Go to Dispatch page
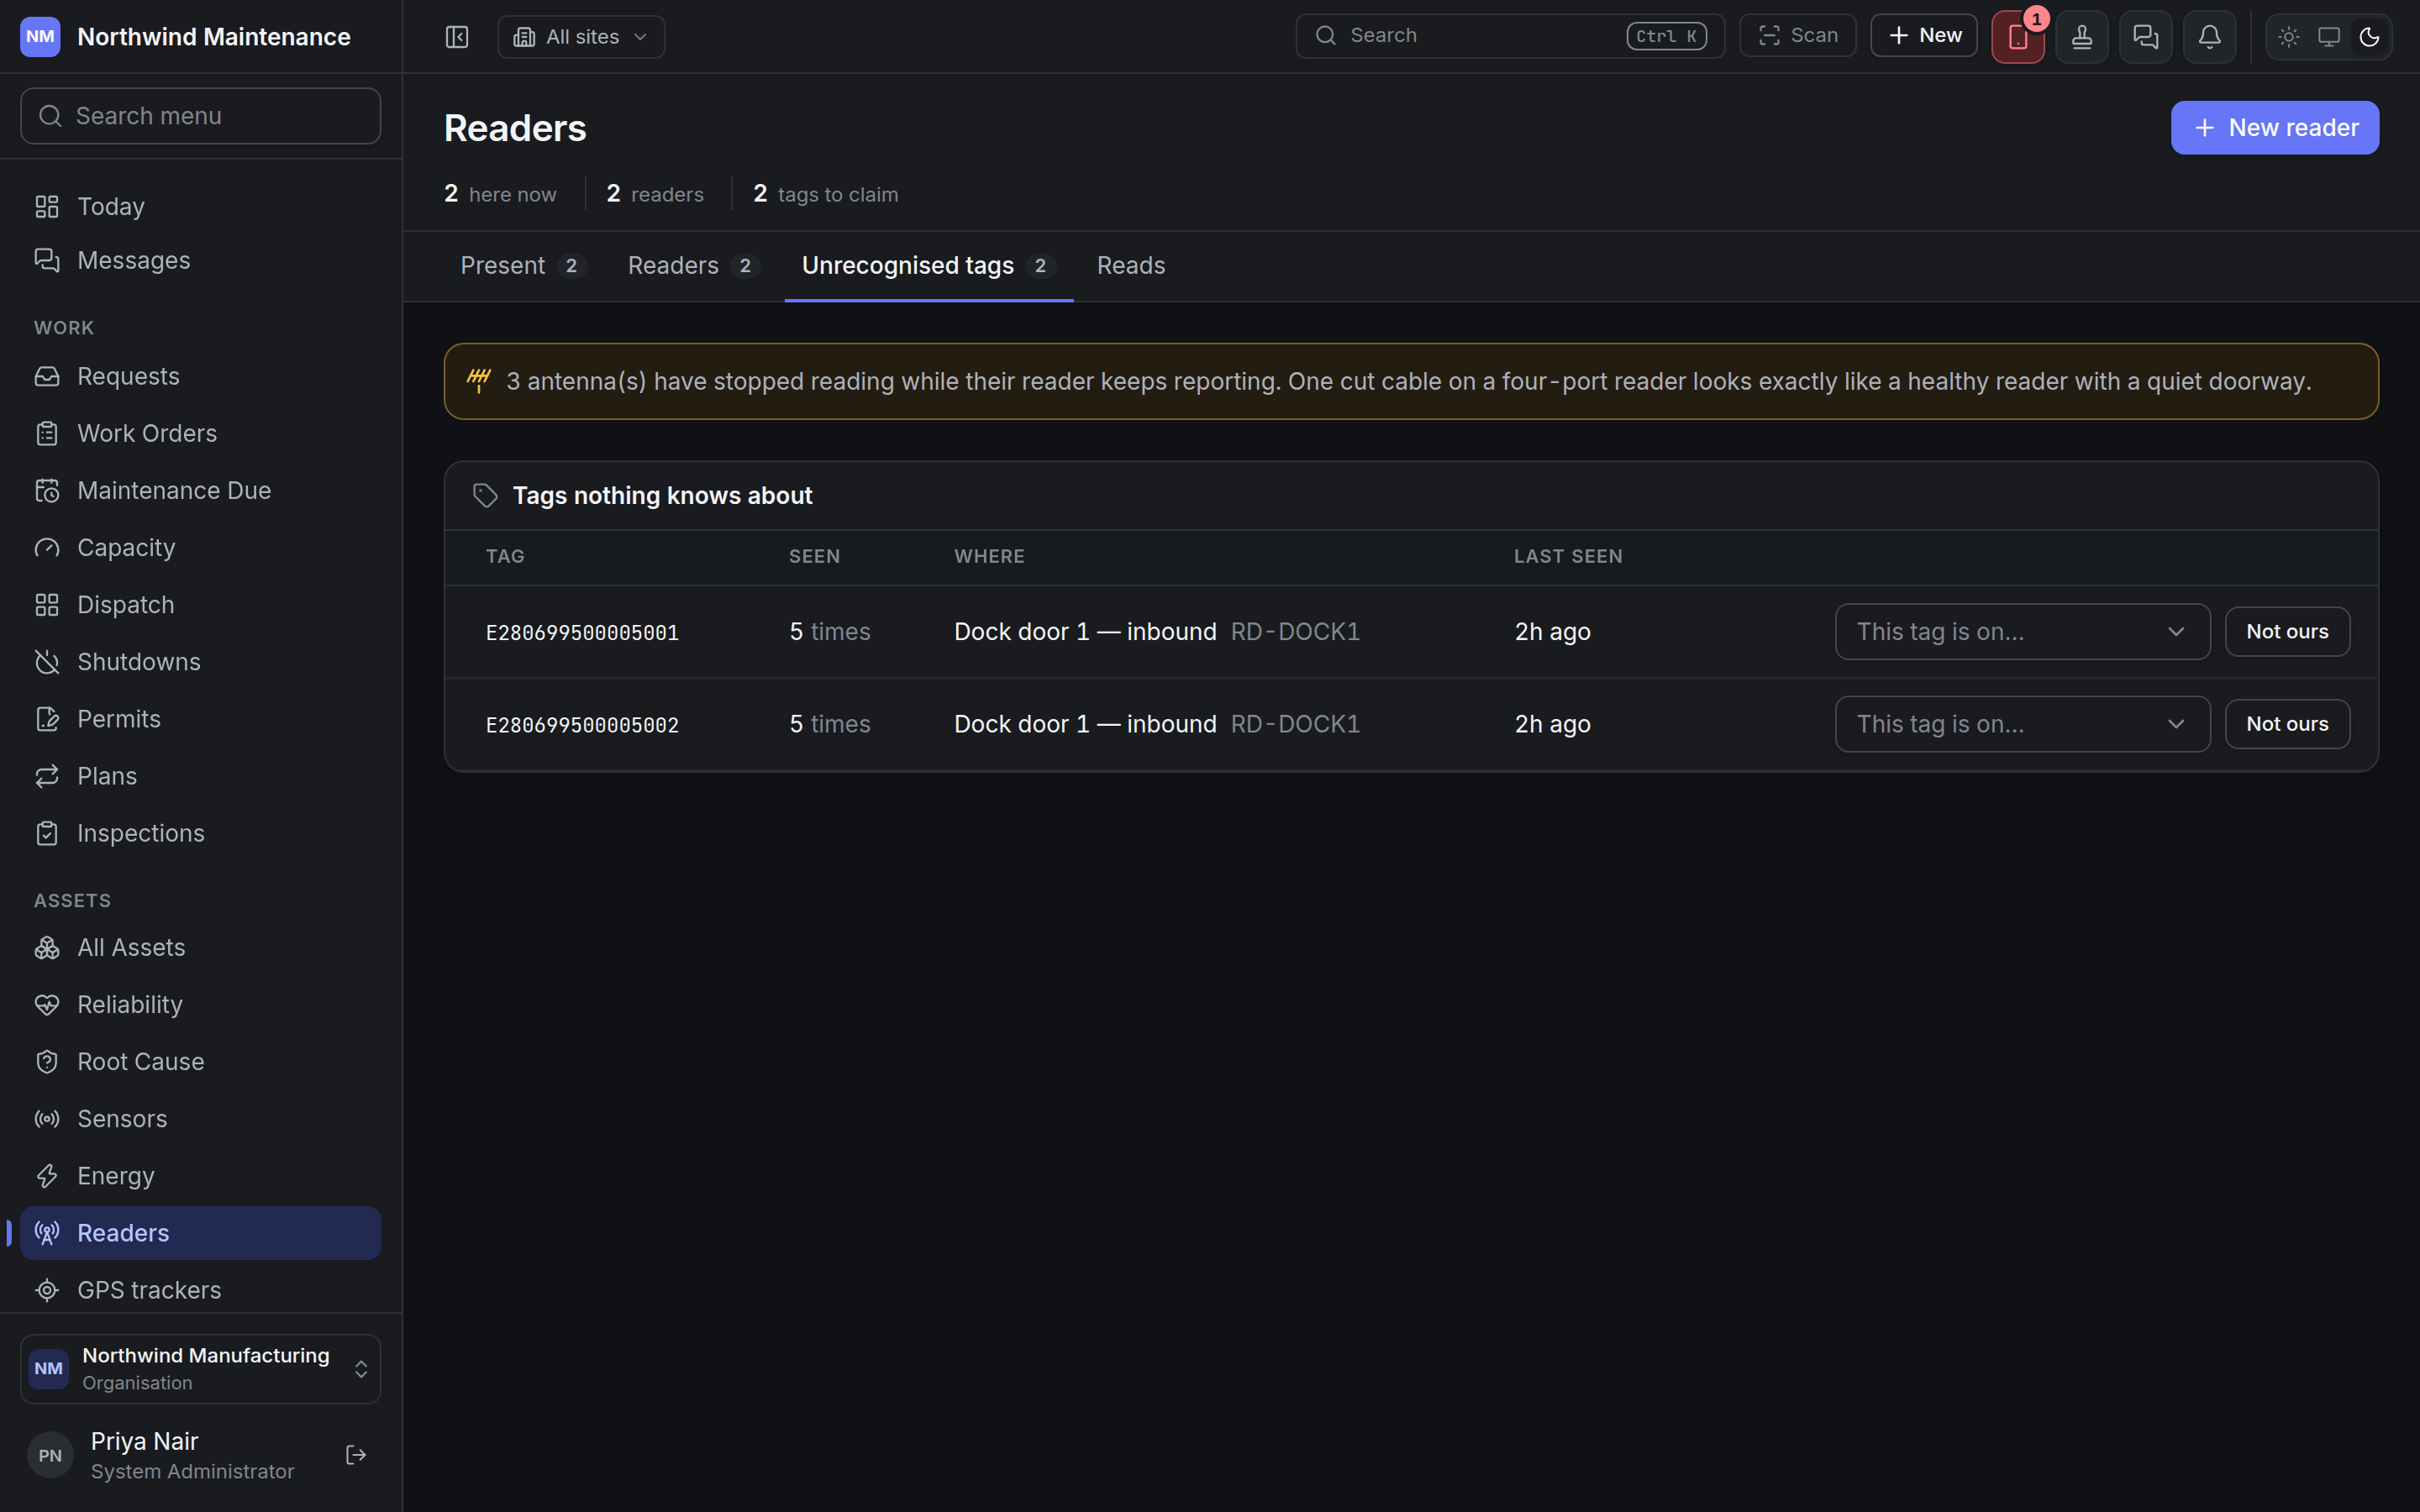Image resolution: width=2420 pixels, height=1512 pixels. (201, 605)
